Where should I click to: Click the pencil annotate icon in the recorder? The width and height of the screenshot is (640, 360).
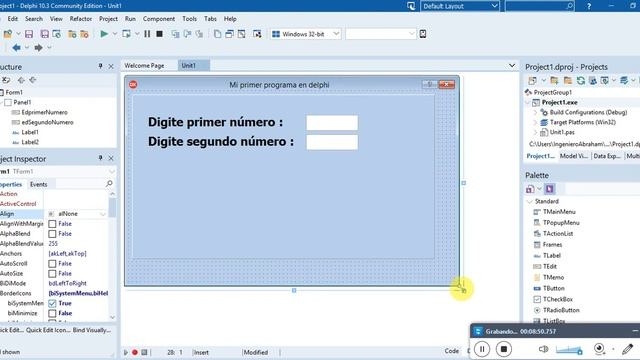(x=627, y=349)
